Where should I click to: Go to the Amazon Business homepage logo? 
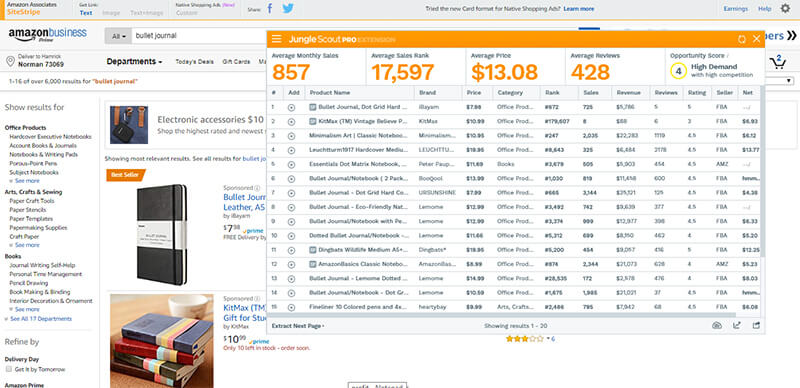(x=47, y=35)
